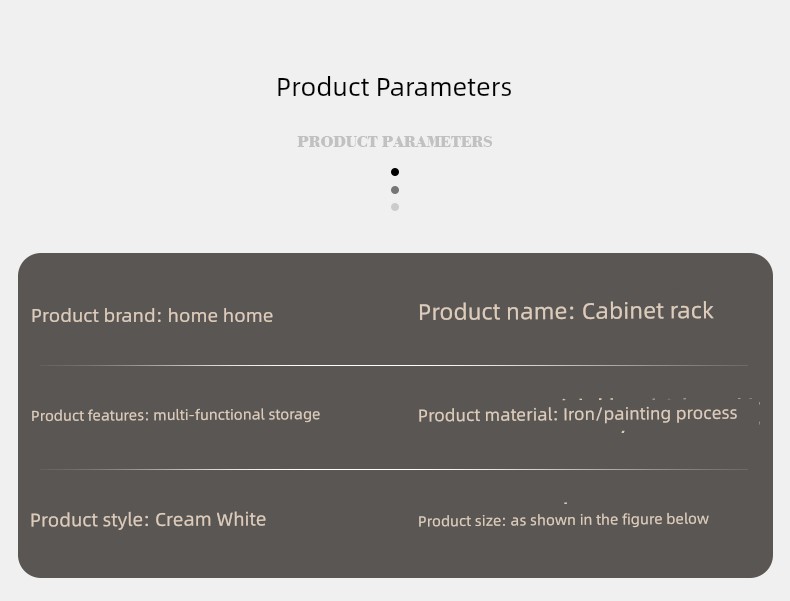
Task: Select the "Product name:" label
Action: pos(496,312)
